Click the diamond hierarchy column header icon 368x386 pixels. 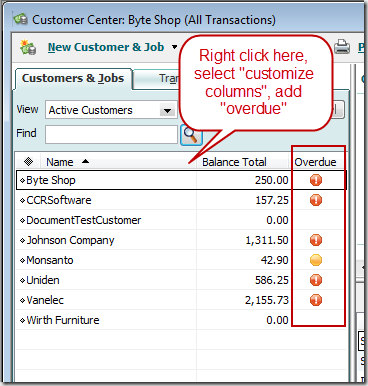(29, 162)
